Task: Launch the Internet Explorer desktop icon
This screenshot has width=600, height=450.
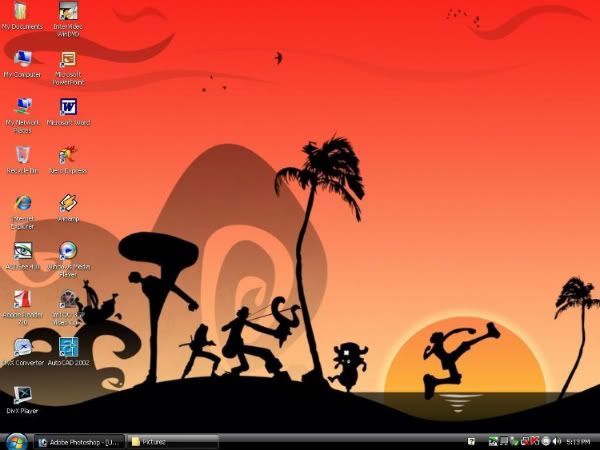Action: [x=23, y=212]
